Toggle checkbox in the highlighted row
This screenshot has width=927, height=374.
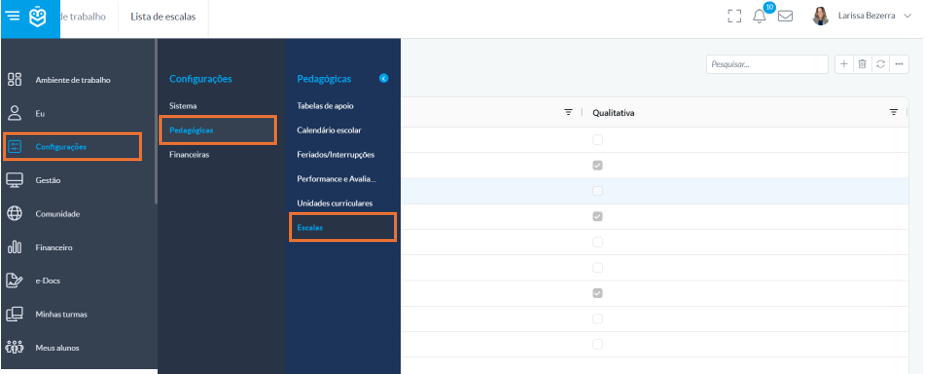pyautogui.click(x=598, y=191)
